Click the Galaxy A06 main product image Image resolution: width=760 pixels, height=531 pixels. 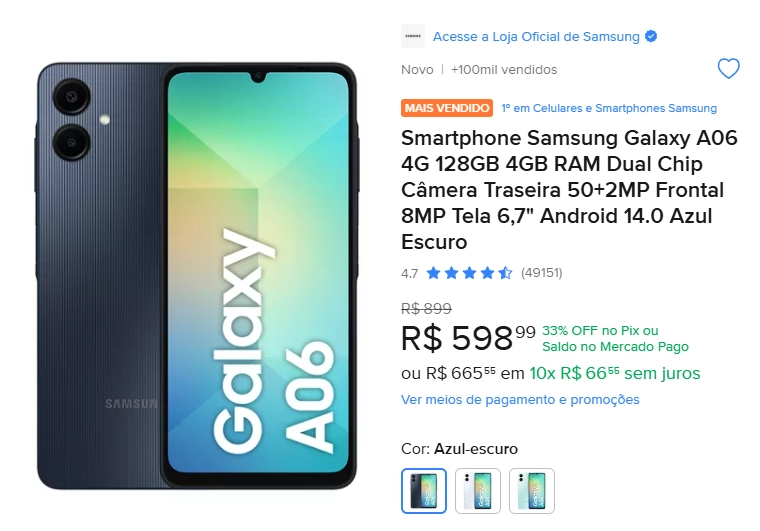click(197, 276)
